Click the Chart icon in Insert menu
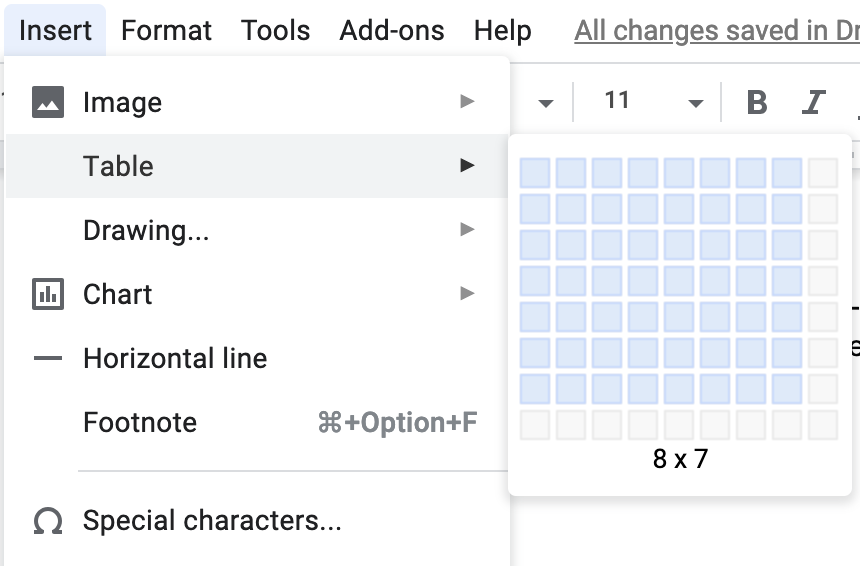Screen dimensions: 860x566 tap(48, 294)
